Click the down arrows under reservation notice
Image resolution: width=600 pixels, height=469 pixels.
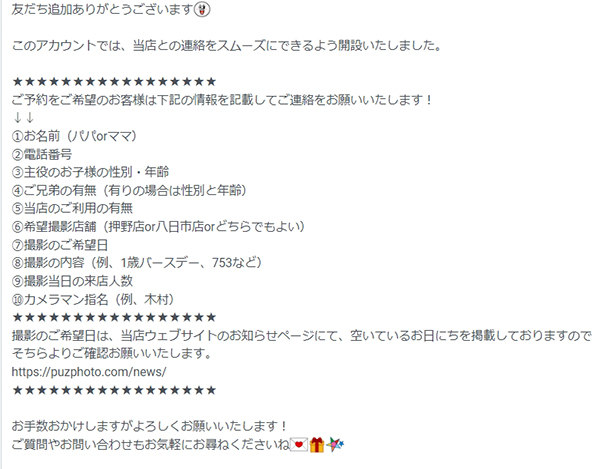pos(23,118)
